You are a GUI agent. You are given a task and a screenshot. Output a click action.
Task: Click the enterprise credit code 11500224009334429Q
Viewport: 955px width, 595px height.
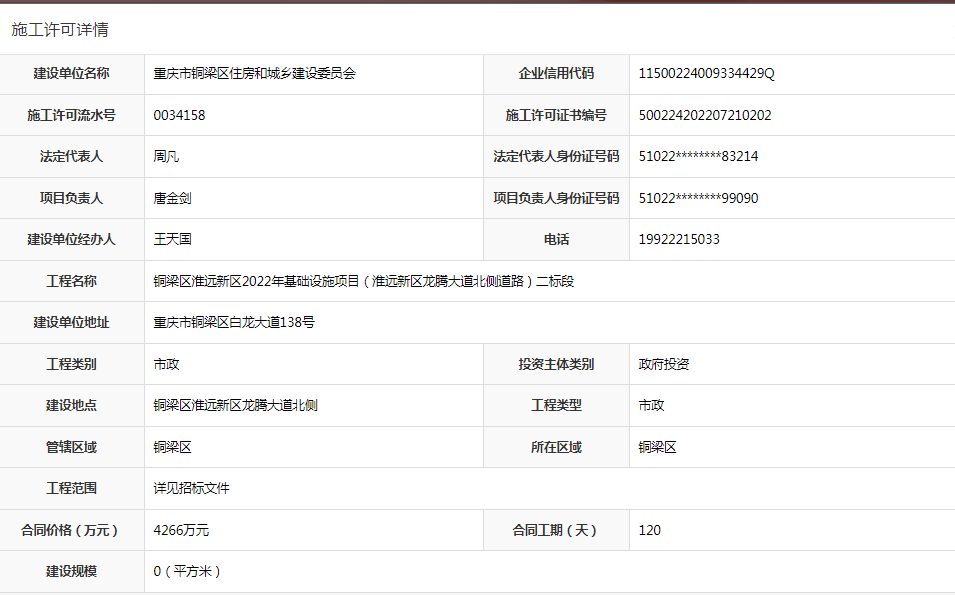706,73
